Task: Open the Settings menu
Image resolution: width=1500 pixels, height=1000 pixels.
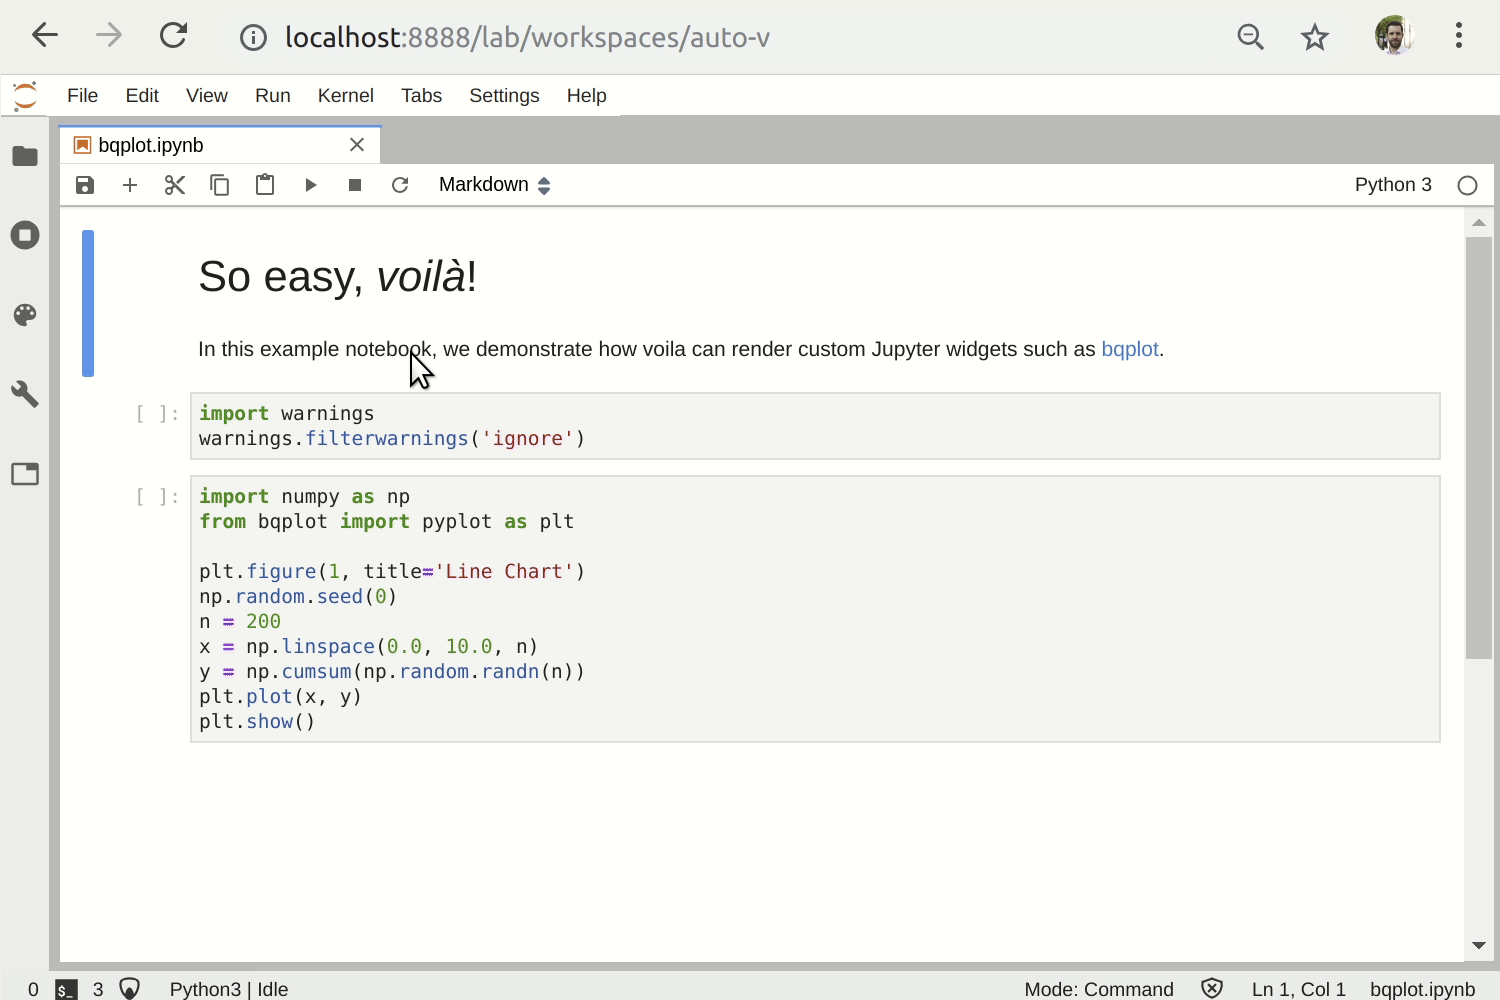Action: (504, 95)
